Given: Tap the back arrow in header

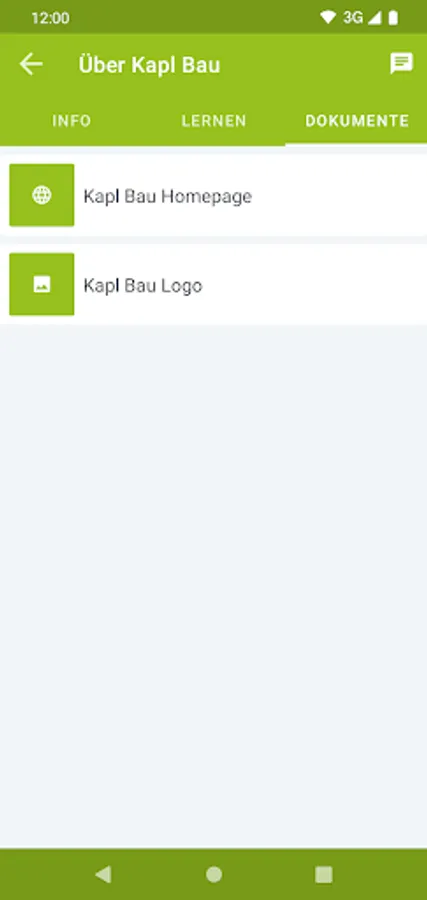Looking at the screenshot, I should (x=31, y=64).
